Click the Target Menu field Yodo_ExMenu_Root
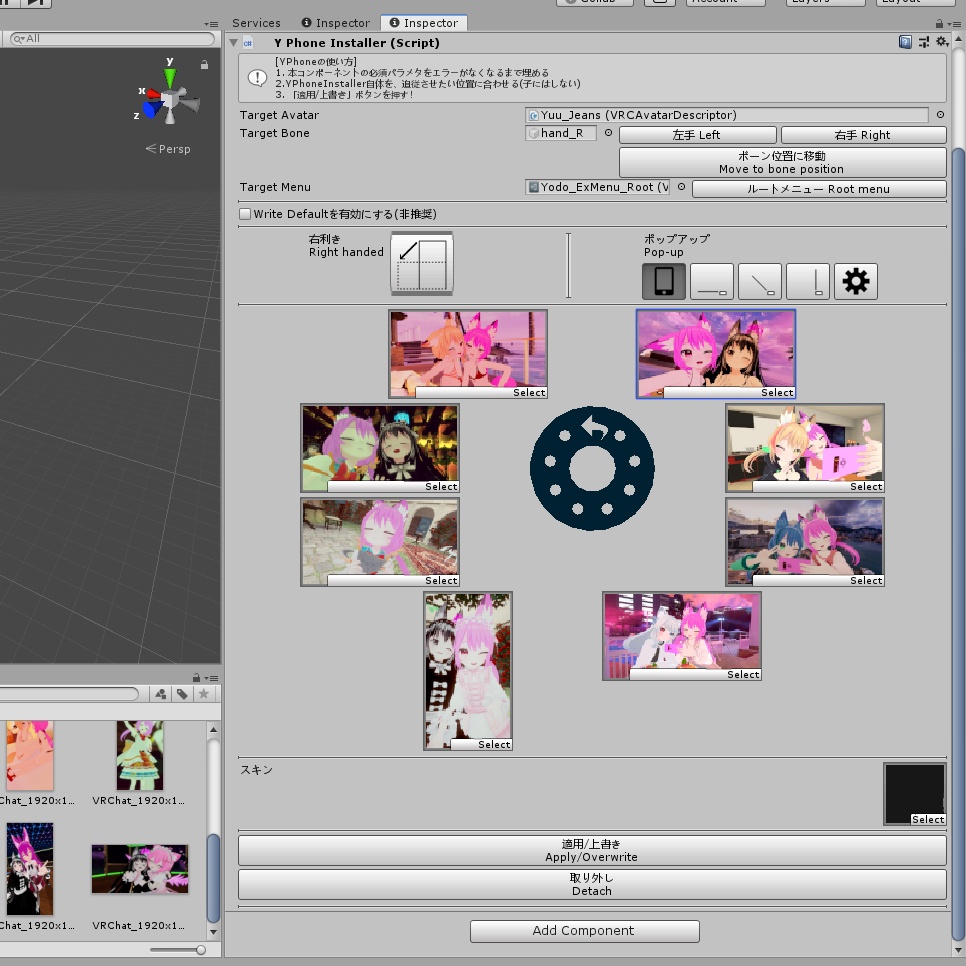Image resolution: width=966 pixels, height=966 pixels. point(598,187)
